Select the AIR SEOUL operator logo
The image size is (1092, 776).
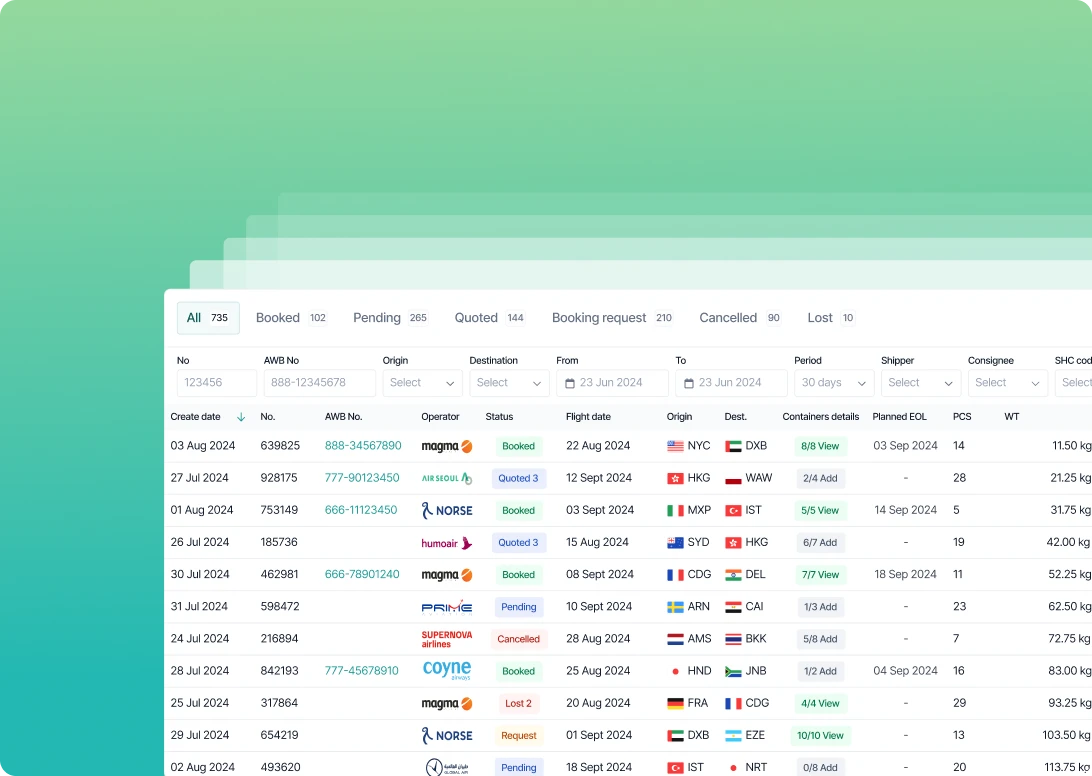pos(446,478)
